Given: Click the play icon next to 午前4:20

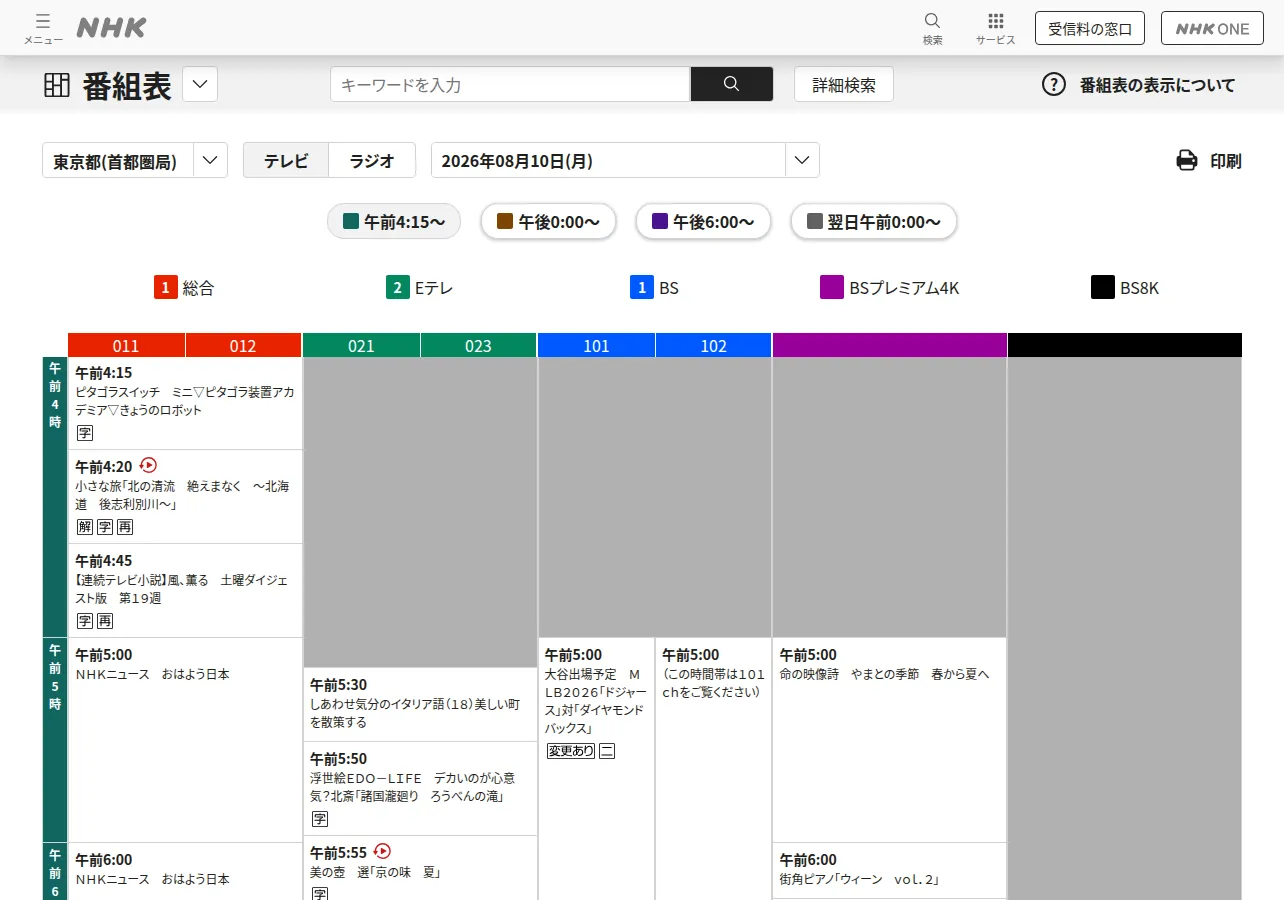Looking at the screenshot, I should 149,465.
